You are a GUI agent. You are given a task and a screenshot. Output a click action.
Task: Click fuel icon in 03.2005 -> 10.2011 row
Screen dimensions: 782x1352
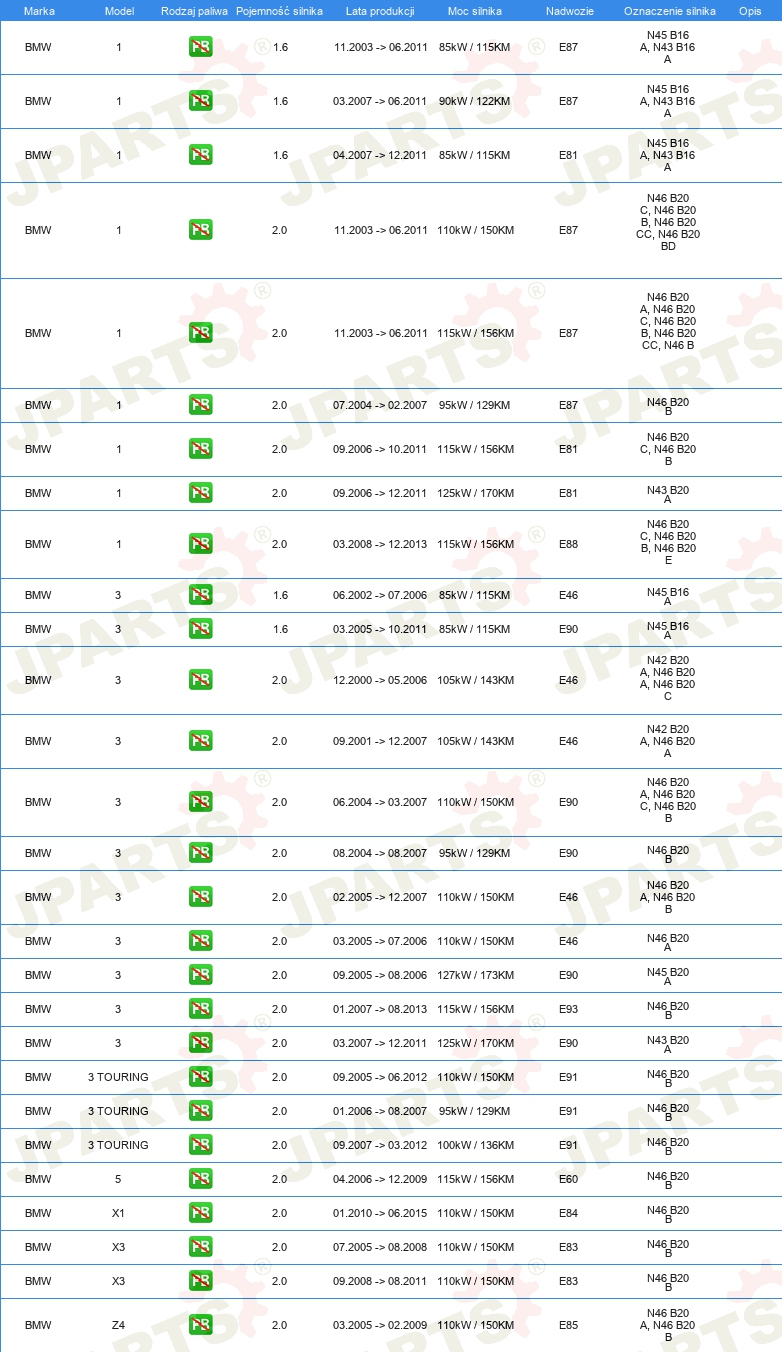coord(201,629)
